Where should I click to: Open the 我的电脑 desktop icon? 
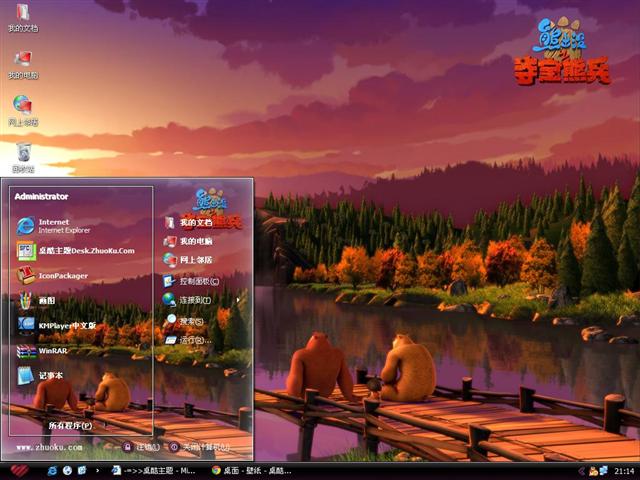coord(23,64)
